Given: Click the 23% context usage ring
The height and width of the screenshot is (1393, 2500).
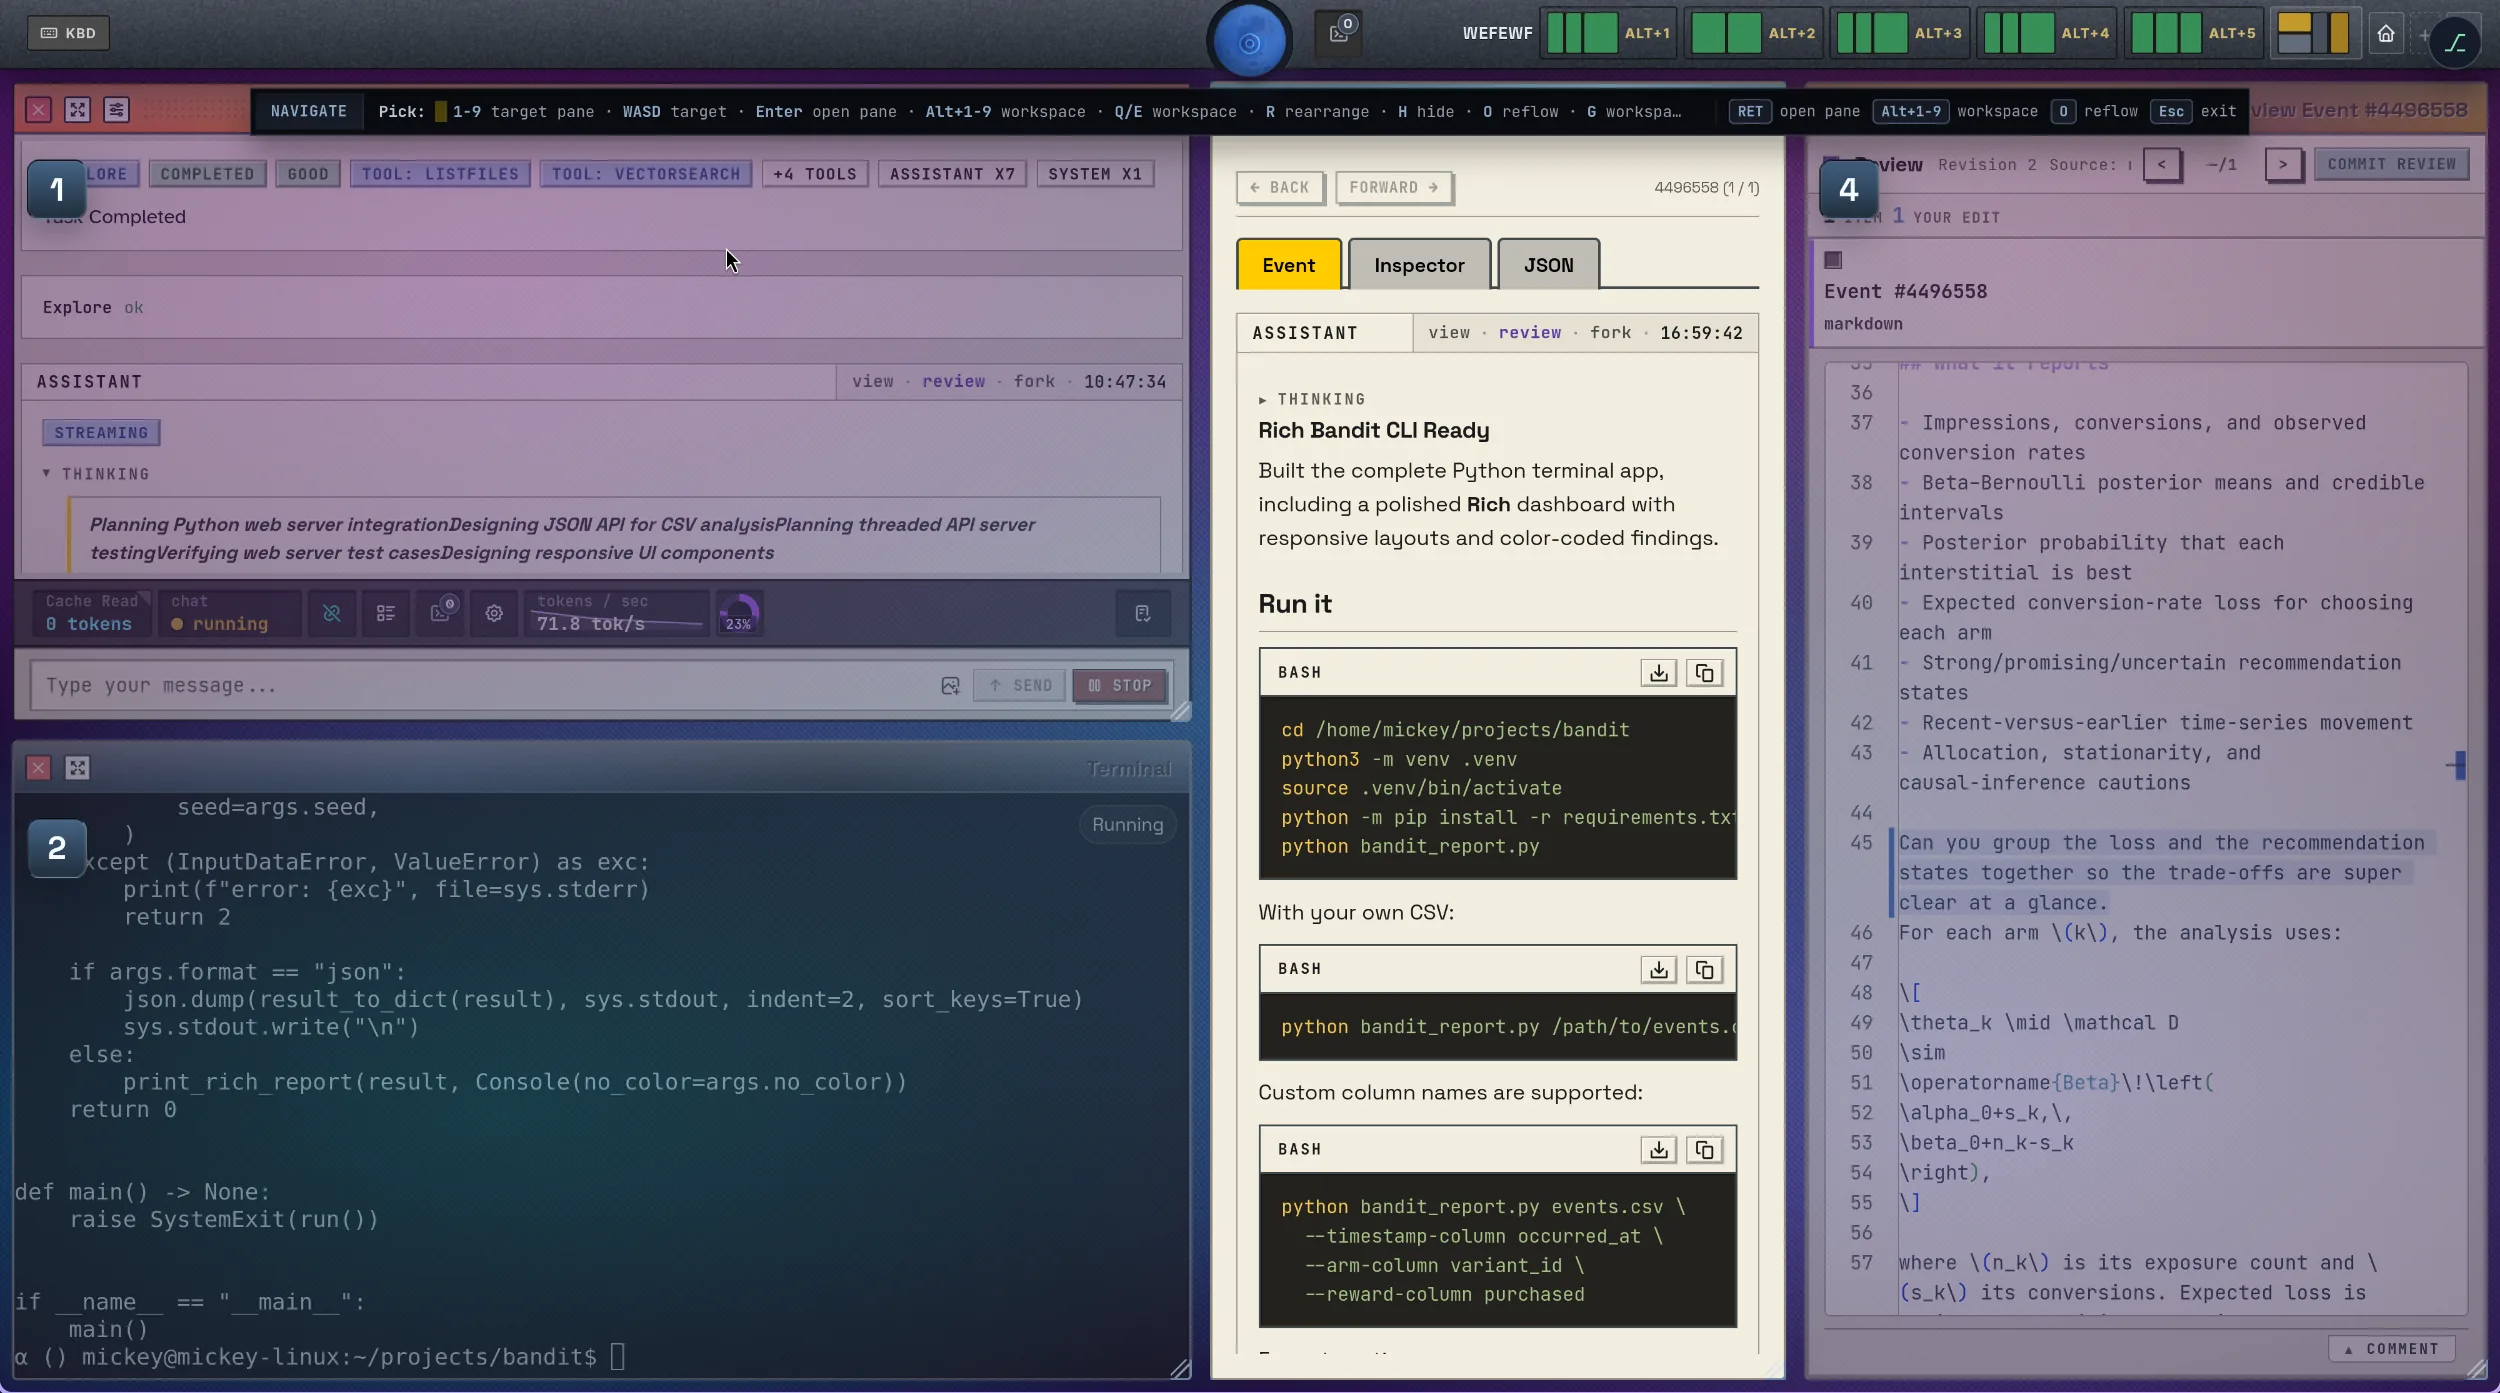Looking at the screenshot, I should [738, 613].
